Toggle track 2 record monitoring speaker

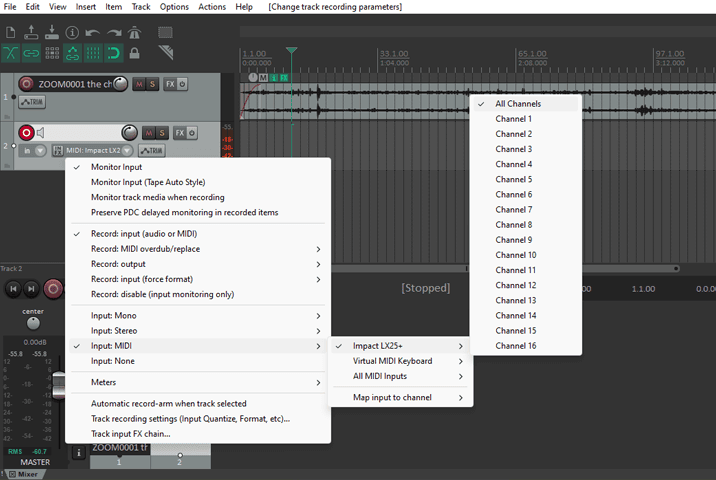(x=41, y=133)
